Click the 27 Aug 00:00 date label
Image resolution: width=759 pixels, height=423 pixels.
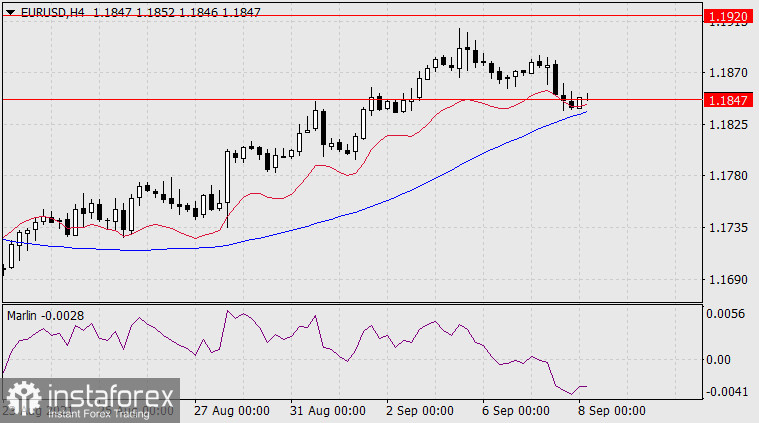click(230, 411)
